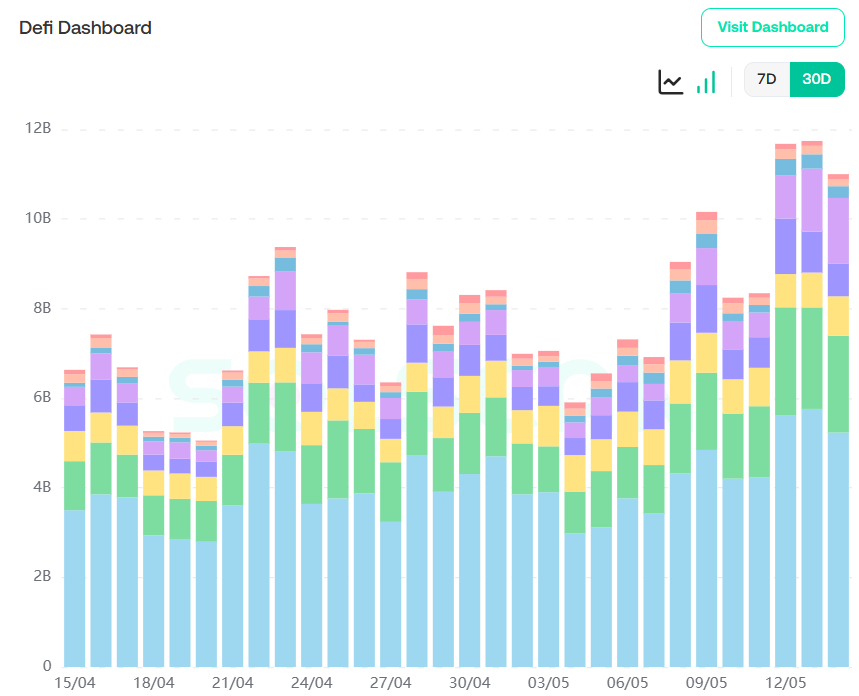Click the 15/04 x-axis date label
This screenshot has width=859, height=696.
click(x=74, y=683)
